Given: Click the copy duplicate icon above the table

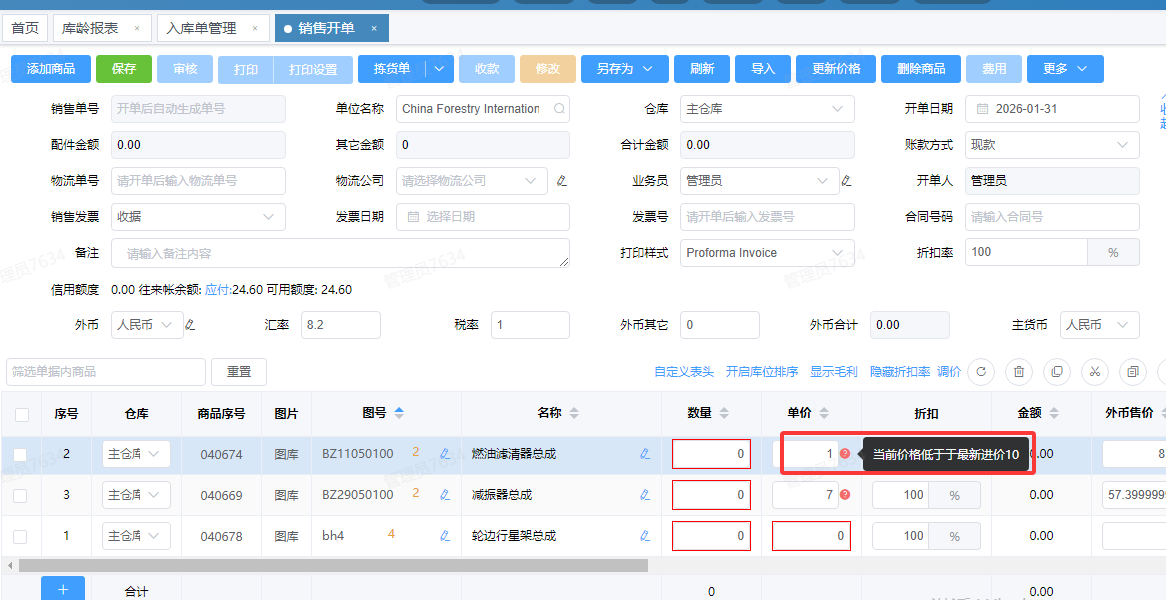Looking at the screenshot, I should (1056, 372).
